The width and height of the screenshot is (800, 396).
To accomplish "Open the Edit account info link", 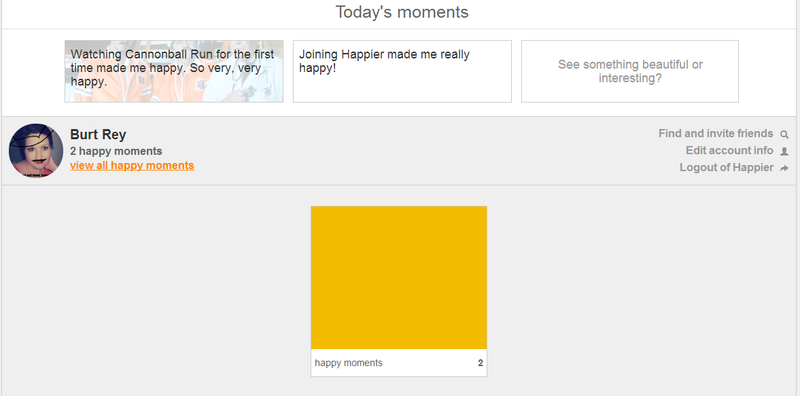I will coord(729,151).
